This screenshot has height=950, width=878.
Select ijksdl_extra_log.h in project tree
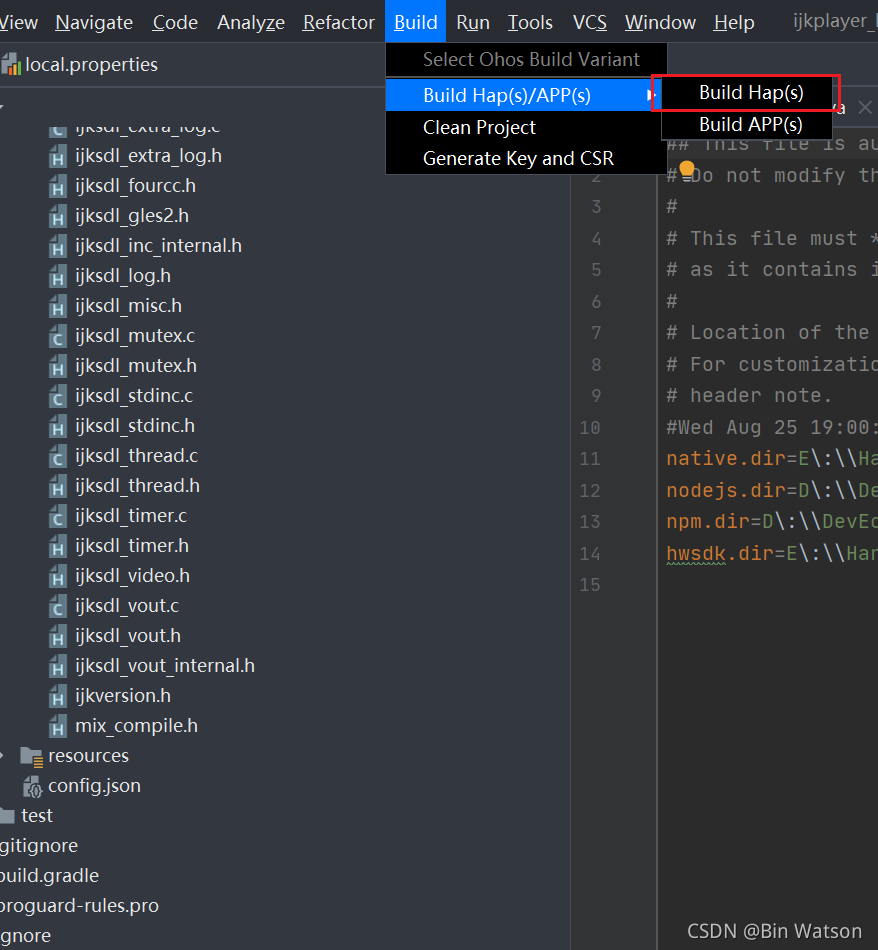pyautogui.click(x=148, y=156)
